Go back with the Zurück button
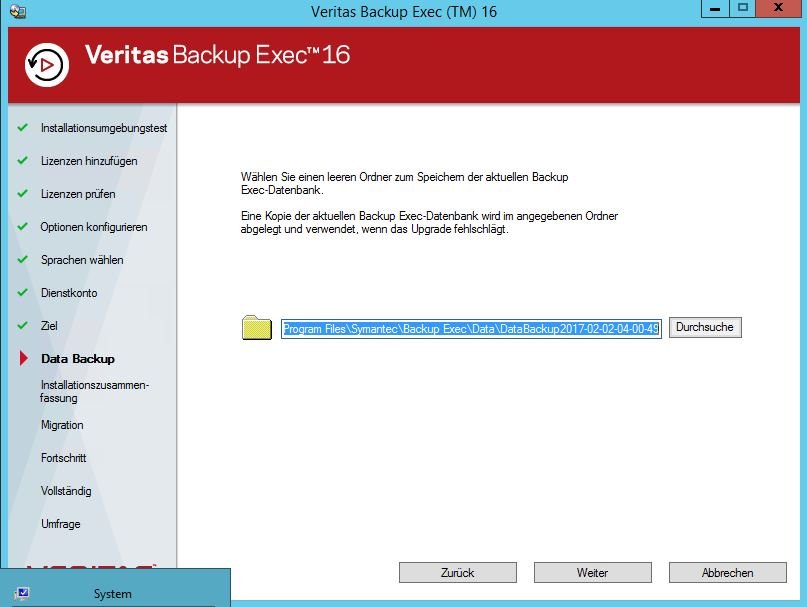Viewport: 807px width, 607px height. point(458,573)
